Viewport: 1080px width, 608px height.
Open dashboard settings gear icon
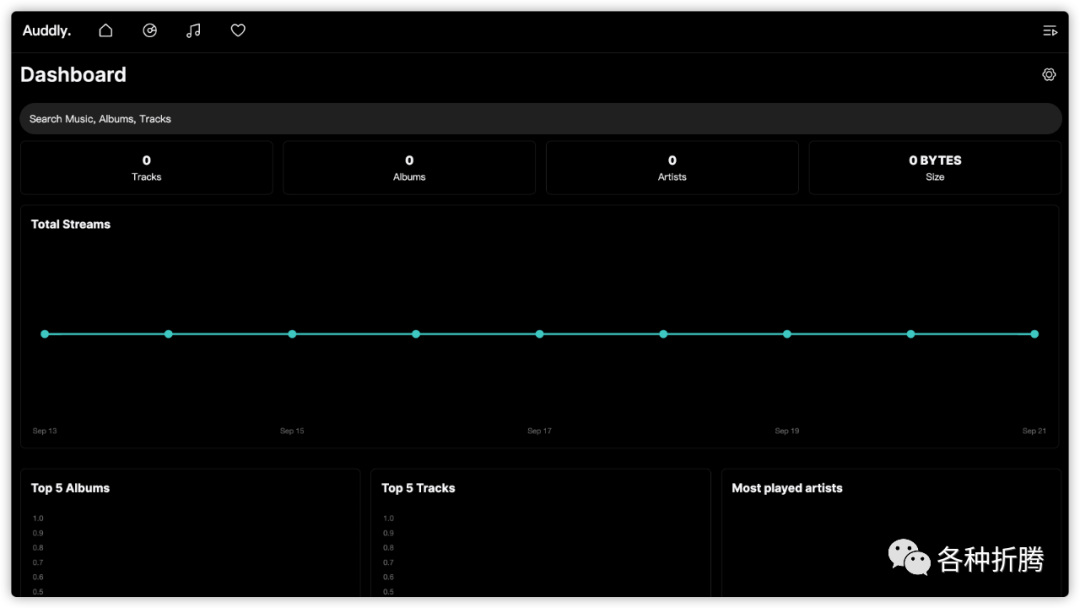1048,74
